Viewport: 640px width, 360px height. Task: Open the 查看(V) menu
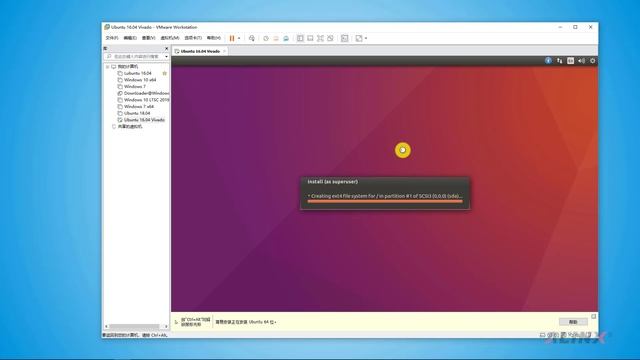coord(149,38)
